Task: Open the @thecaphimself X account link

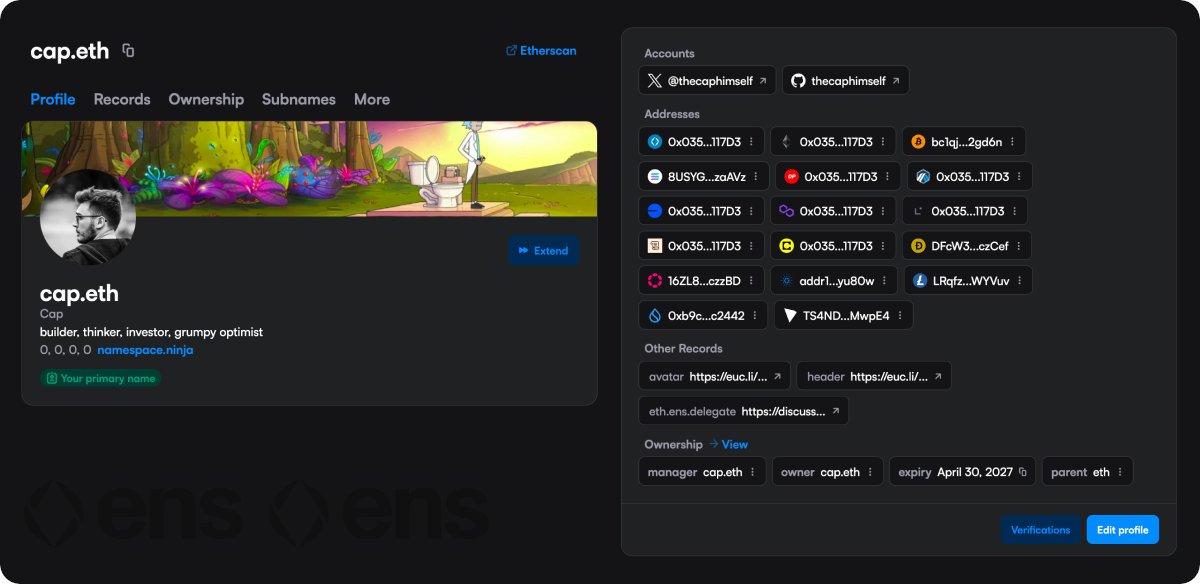Action: 708,81
